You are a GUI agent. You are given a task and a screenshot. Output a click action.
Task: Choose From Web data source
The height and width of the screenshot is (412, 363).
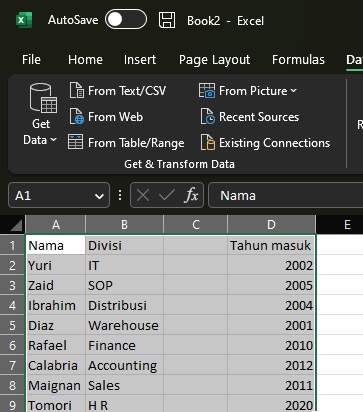(x=106, y=117)
